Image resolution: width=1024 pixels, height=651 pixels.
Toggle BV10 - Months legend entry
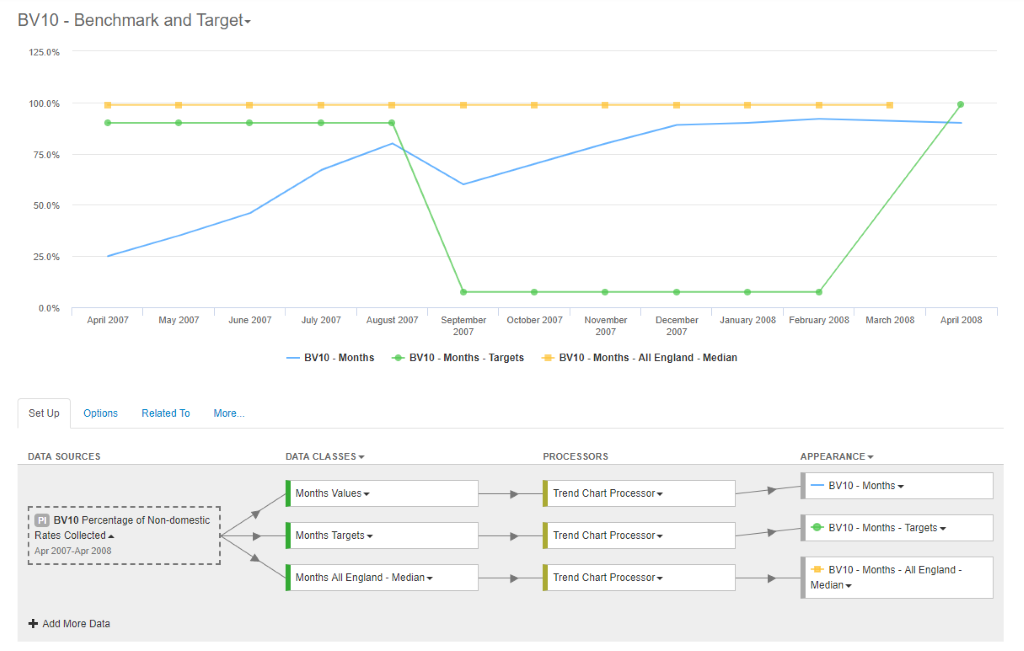coord(330,358)
